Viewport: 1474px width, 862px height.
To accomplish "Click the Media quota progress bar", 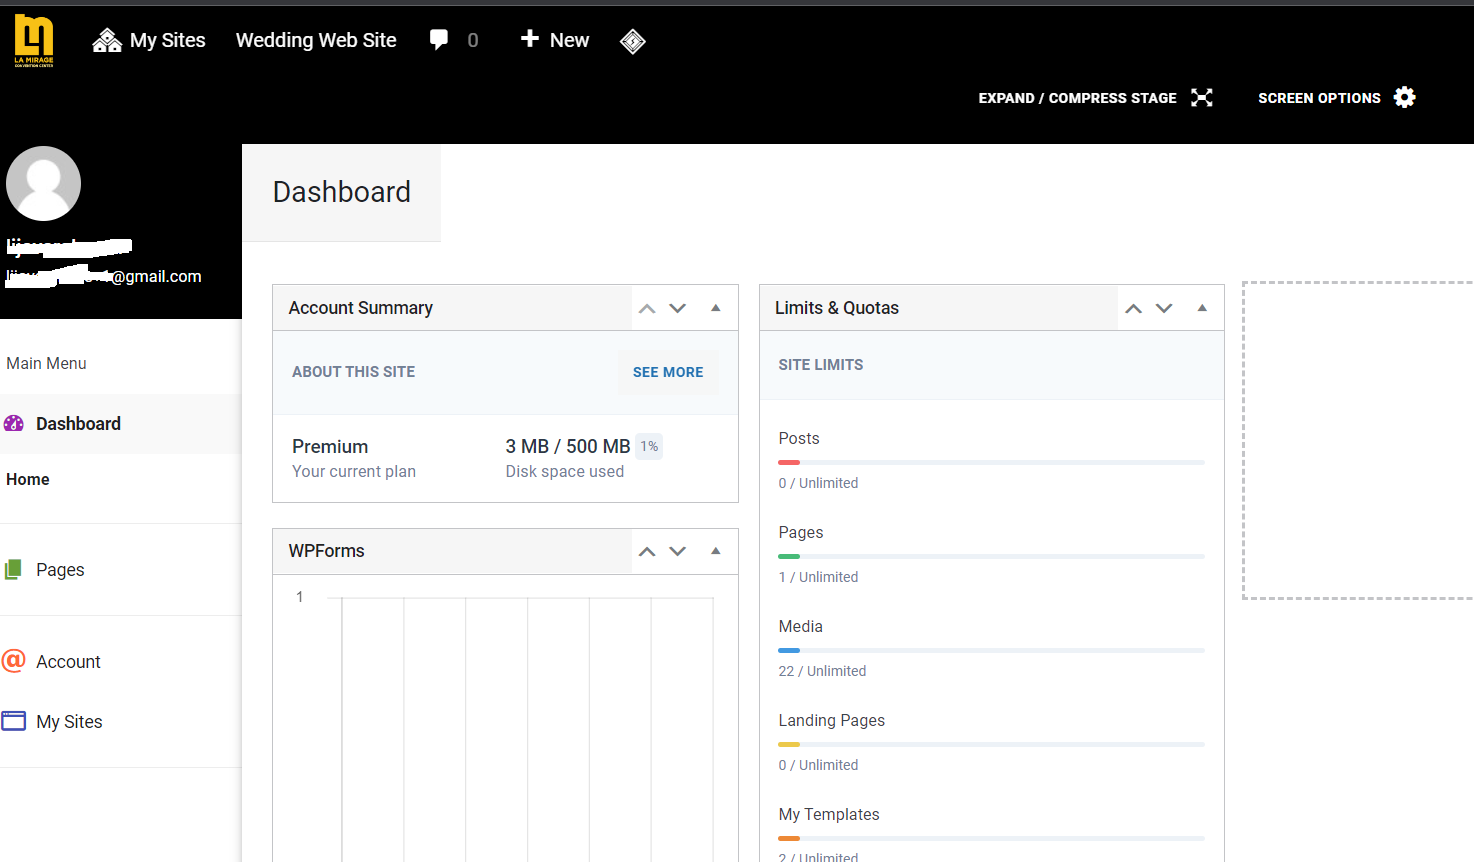I will (x=991, y=650).
